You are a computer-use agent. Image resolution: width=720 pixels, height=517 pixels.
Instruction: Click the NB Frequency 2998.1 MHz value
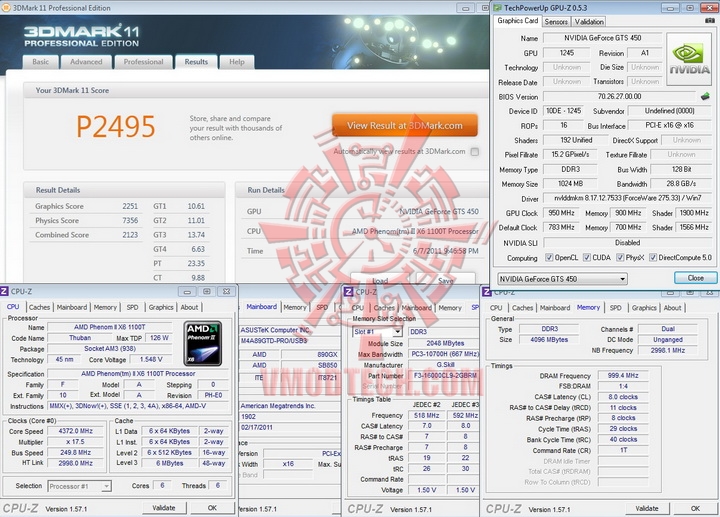point(667,350)
